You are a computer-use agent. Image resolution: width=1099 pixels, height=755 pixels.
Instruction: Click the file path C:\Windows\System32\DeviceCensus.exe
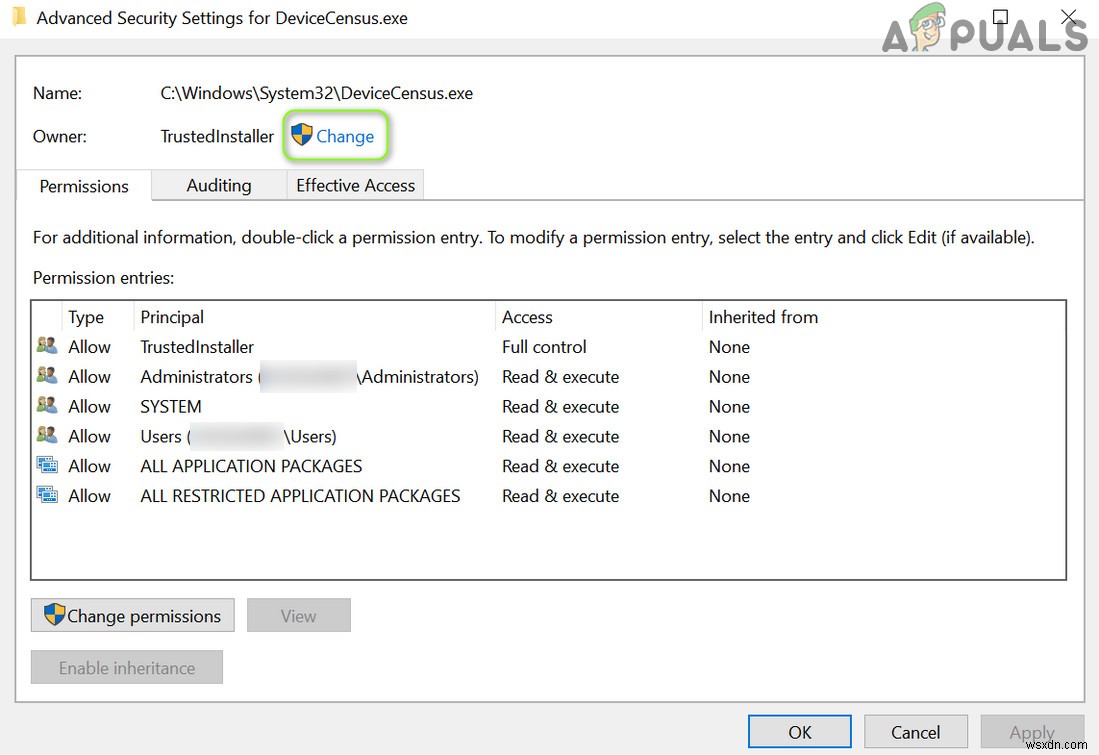click(317, 93)
